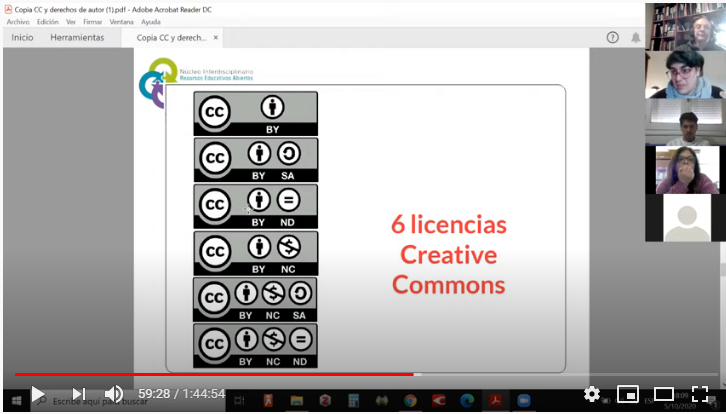The height and width of the screenshot is (414, 726).
Task: Open the Archivo menu
Action: (18, 21)
